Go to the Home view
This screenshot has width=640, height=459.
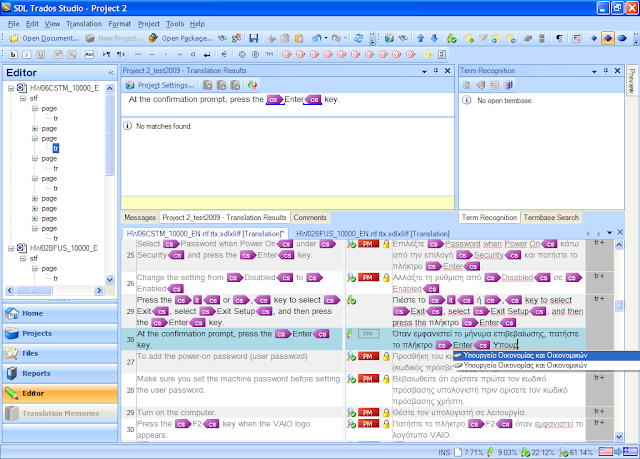click(x=60, y=313)
